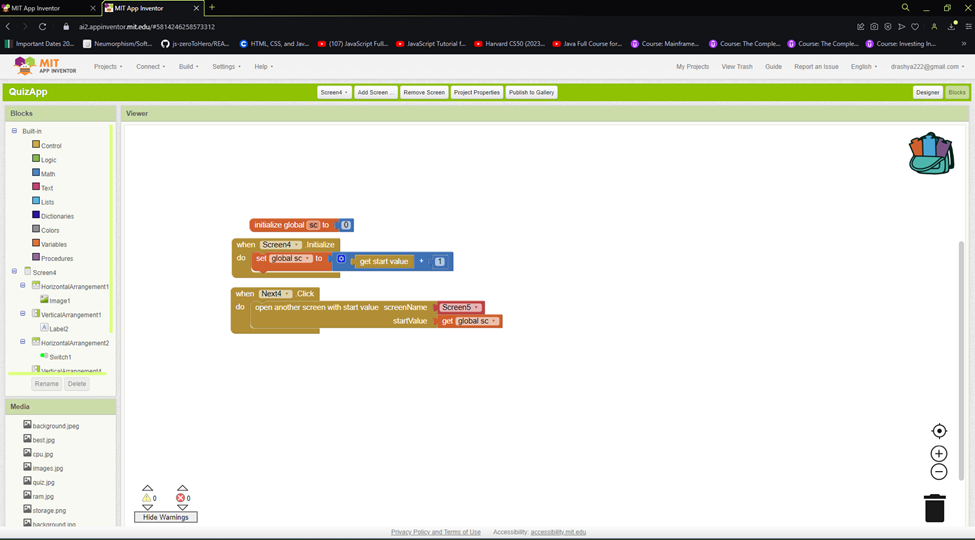The image size is (975, 540).
Task: Open the Settings menu
Action: [226, 67]
